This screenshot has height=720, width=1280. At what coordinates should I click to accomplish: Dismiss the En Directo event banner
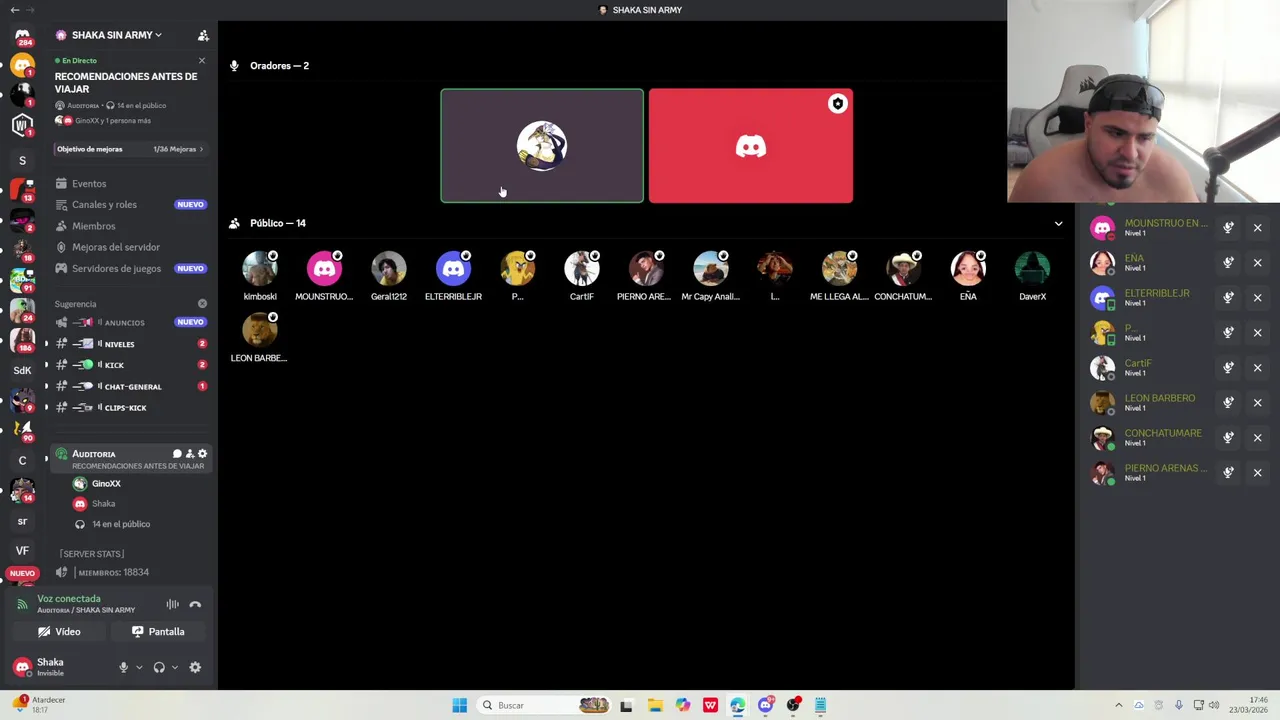pyautogui.click(x=201, y=61)
